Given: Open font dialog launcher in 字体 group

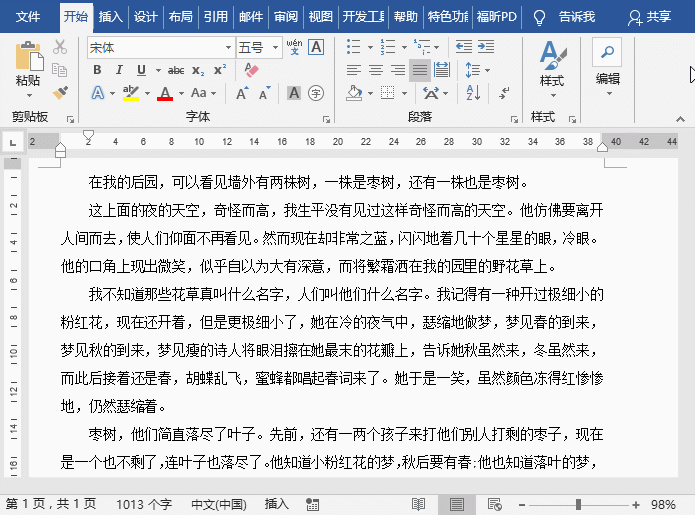Looking at the screenshot, I should [327, 119].
